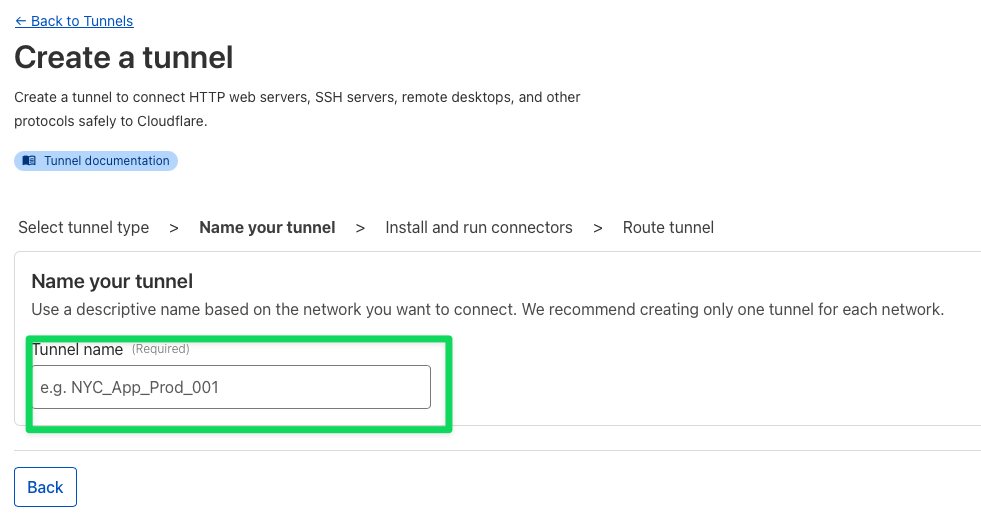Click the left arrow icon beside Back to Tunnels
The width and height of the screenshot is (981, 520).
point(21,21)
